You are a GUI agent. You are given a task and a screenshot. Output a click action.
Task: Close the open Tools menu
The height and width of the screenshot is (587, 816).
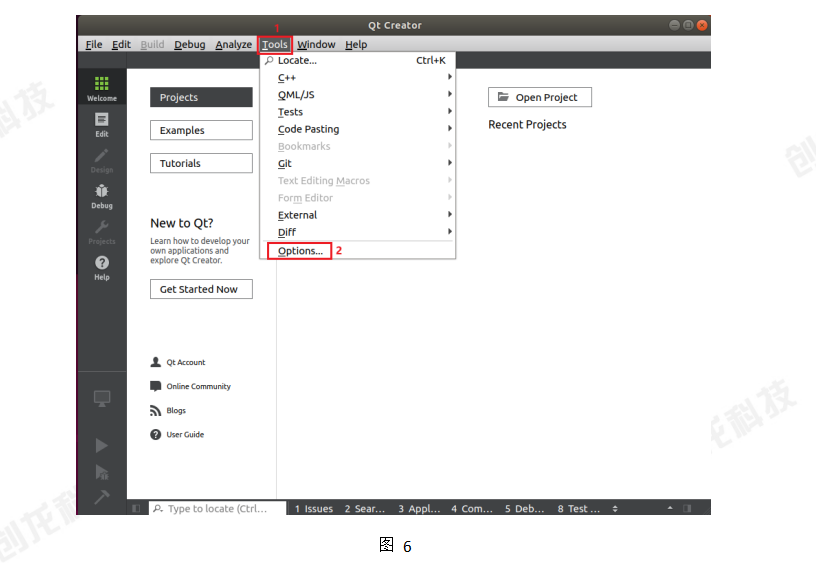(275, 45)
